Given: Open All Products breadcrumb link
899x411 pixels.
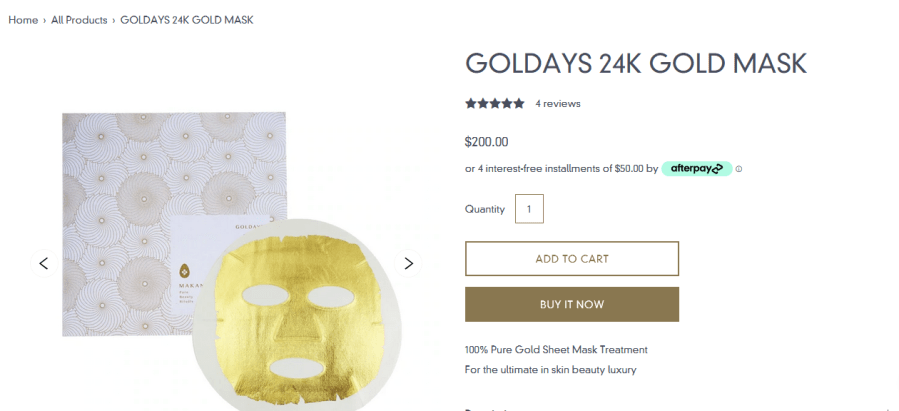Looking at the screenshot, I should tap(79, 20).
